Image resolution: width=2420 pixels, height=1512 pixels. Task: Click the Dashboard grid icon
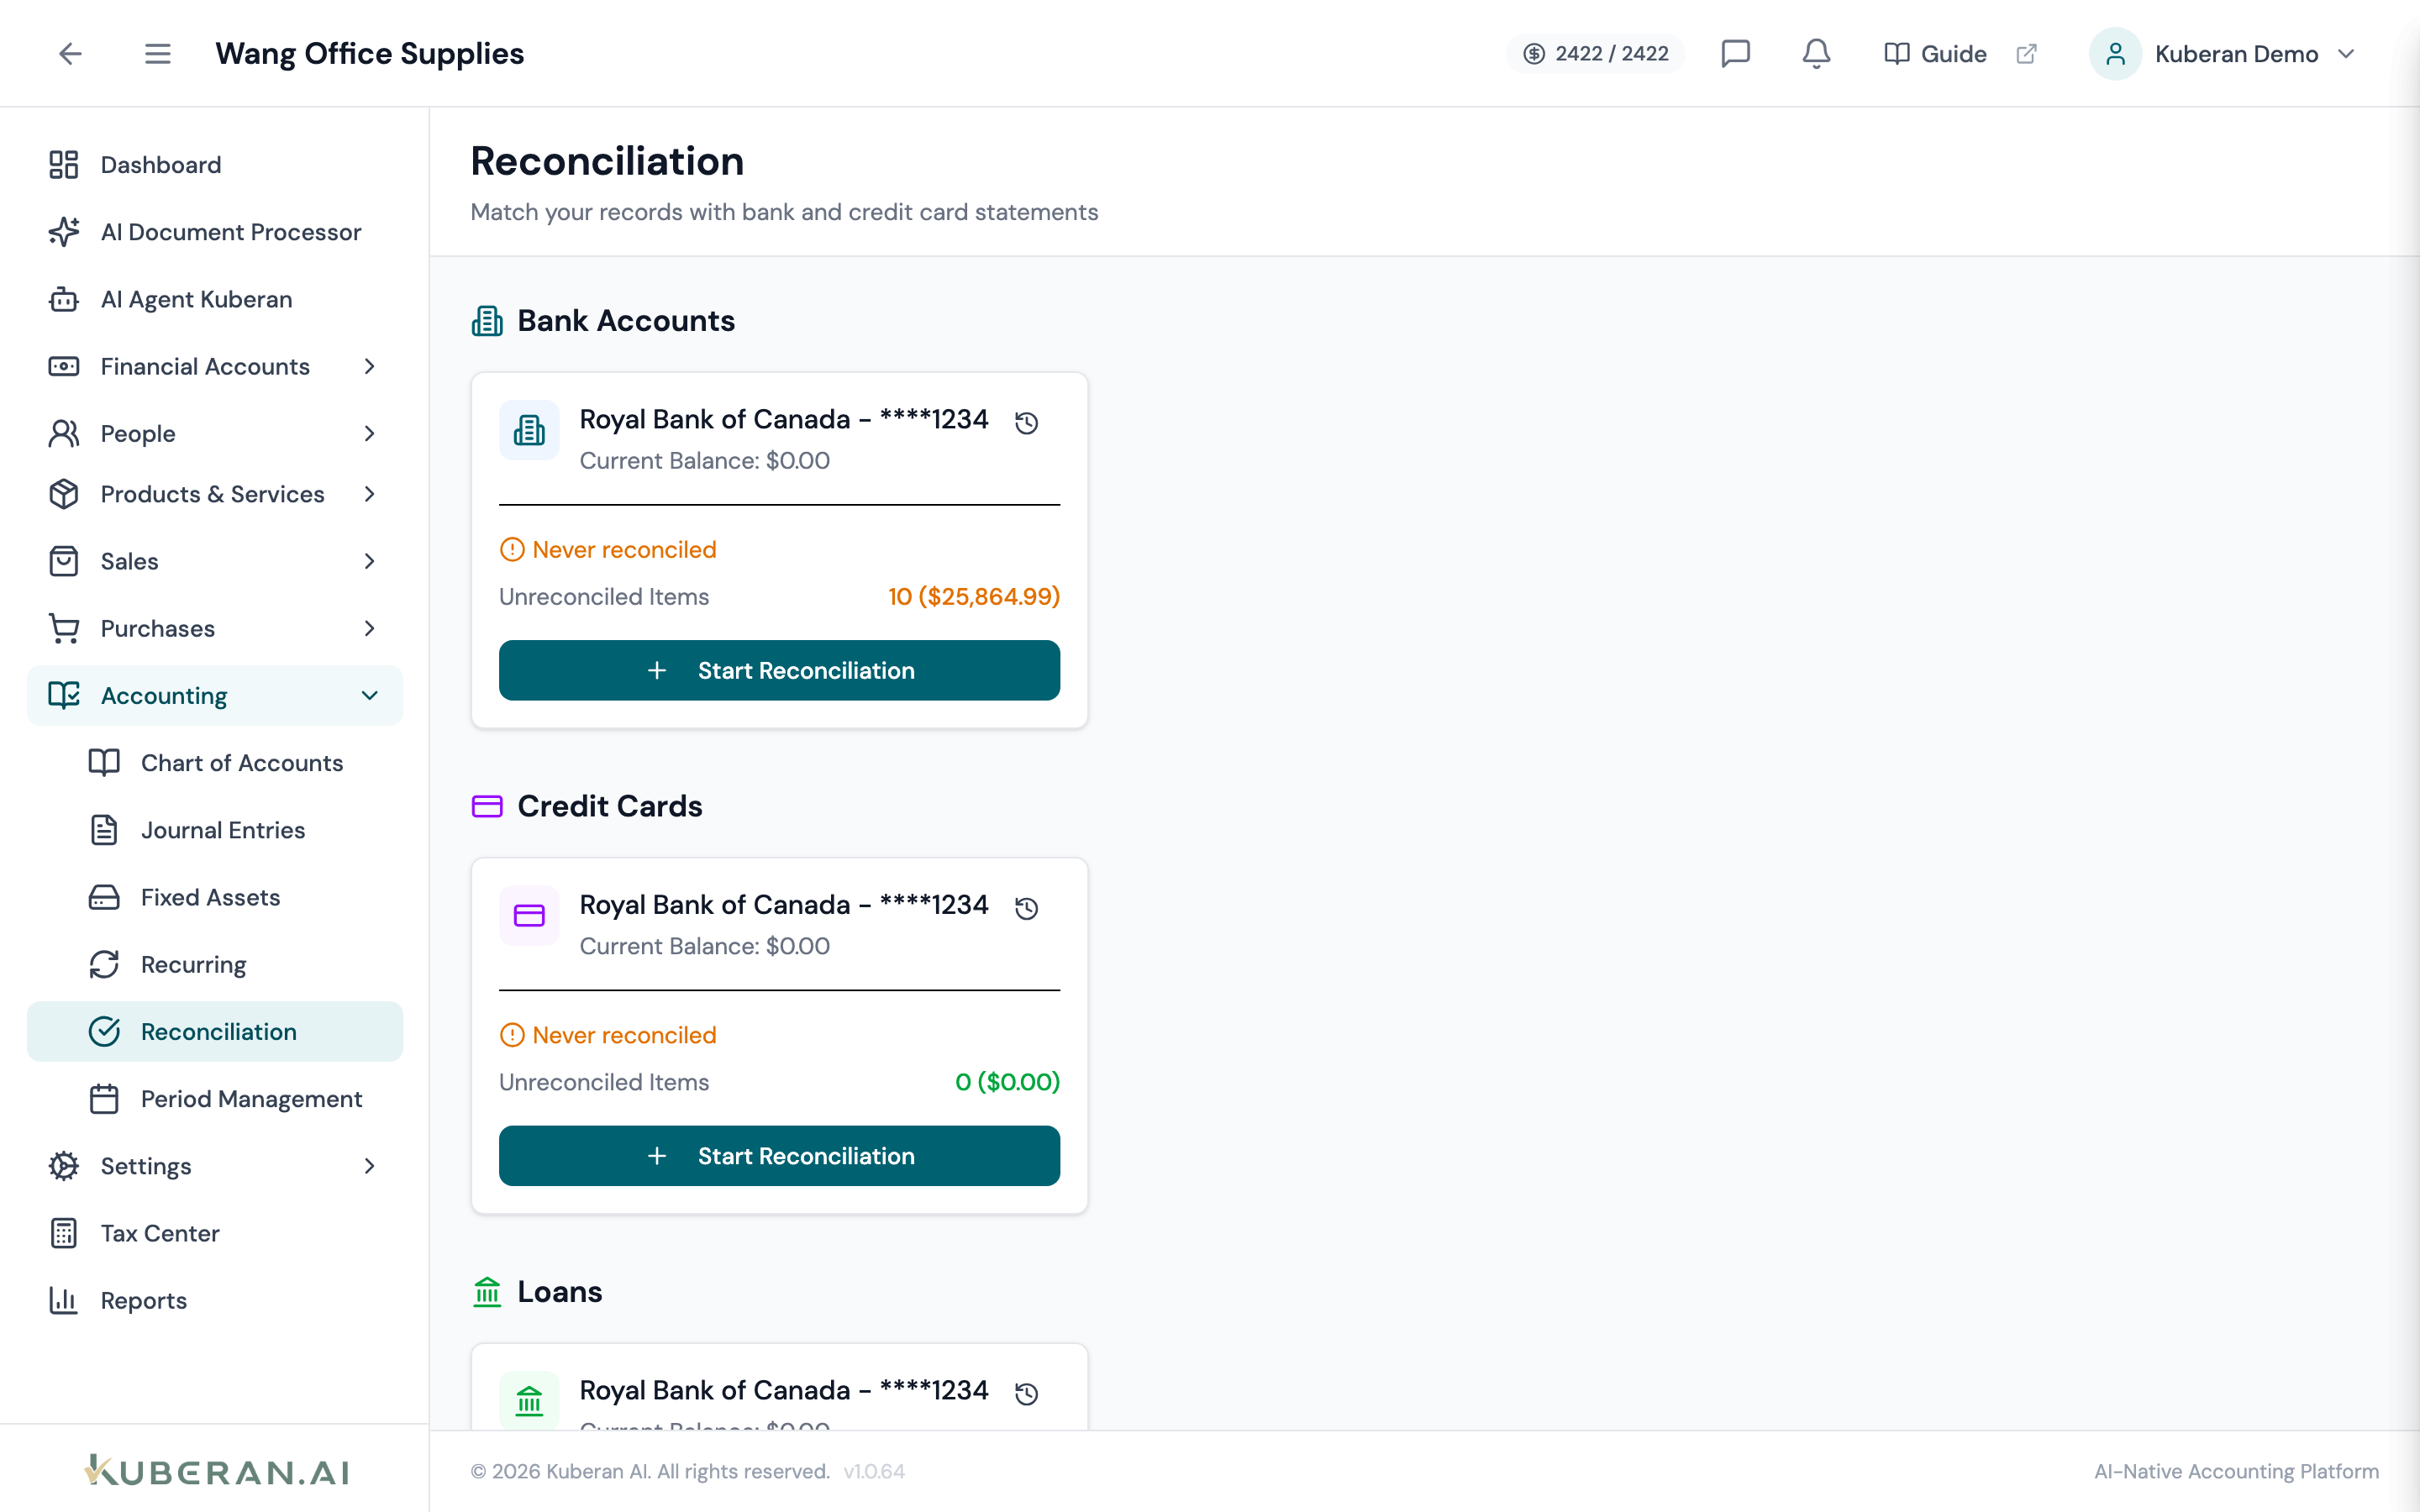click(x=64, y=165)
